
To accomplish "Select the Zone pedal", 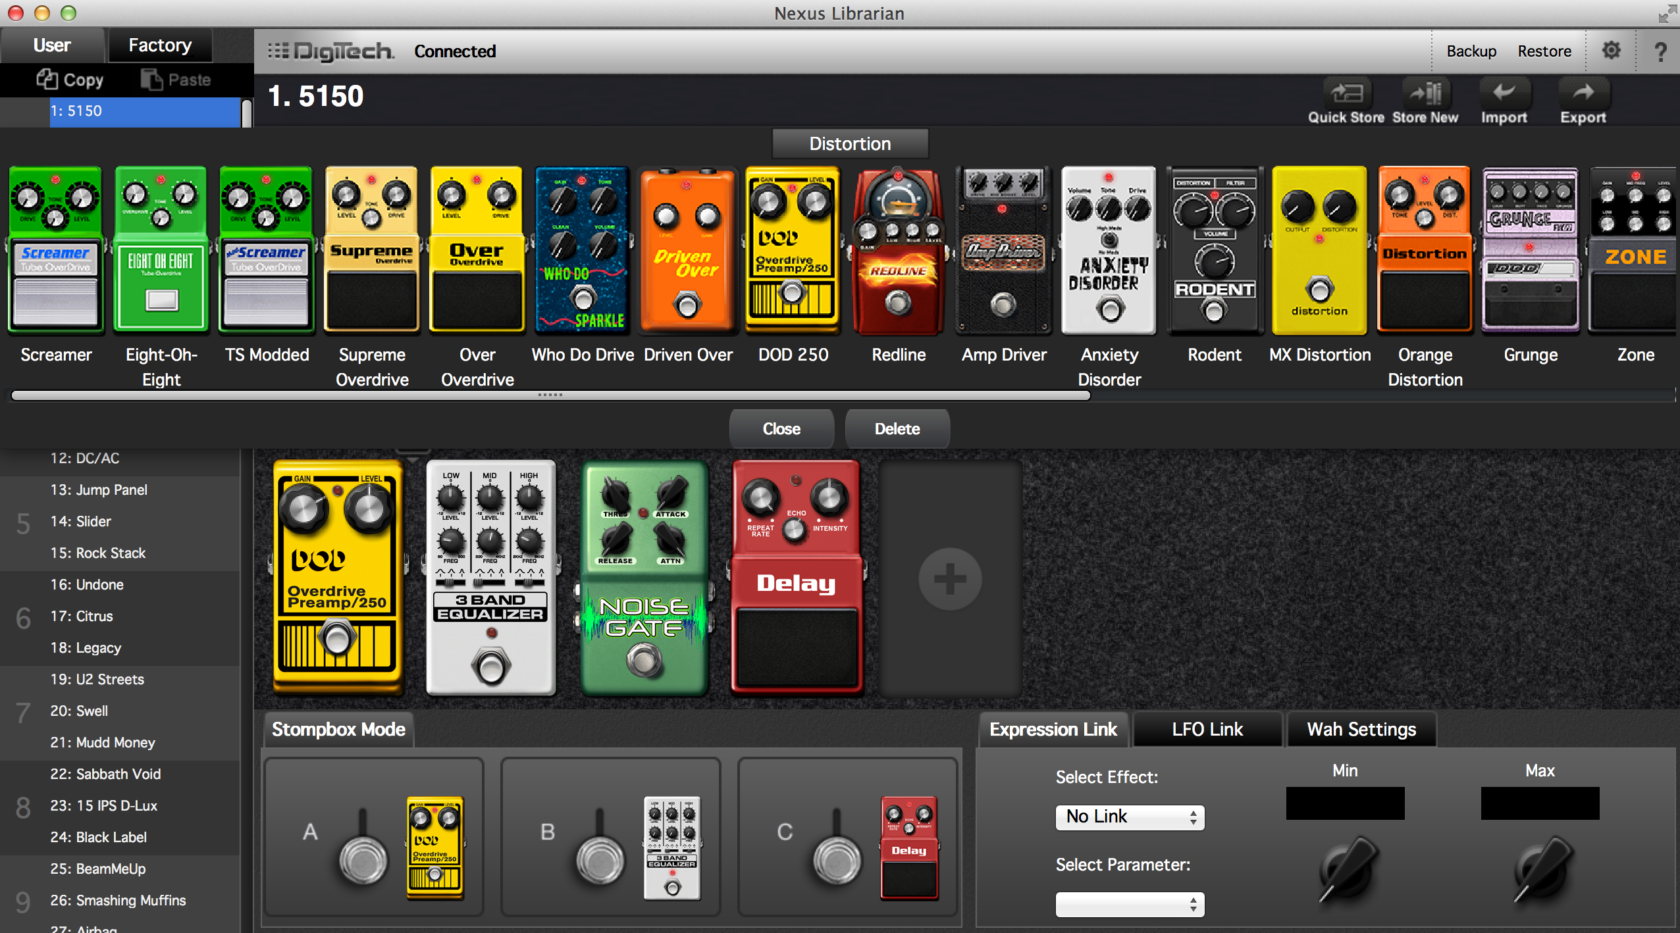I will pos(1634,250).
